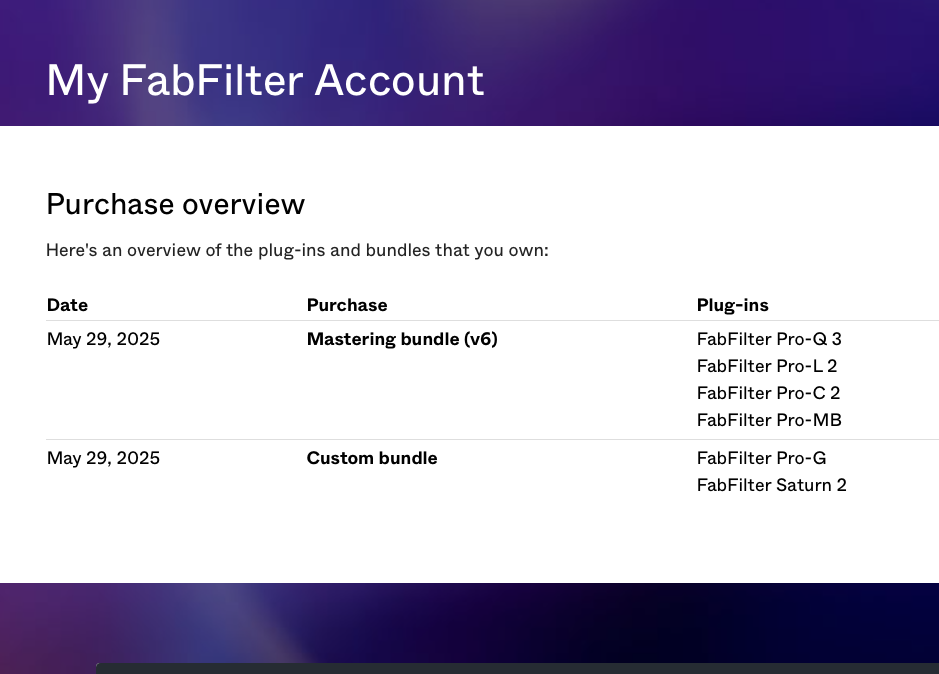Click the Plug-ins column header
939x674 pixels.
[732, 305]
